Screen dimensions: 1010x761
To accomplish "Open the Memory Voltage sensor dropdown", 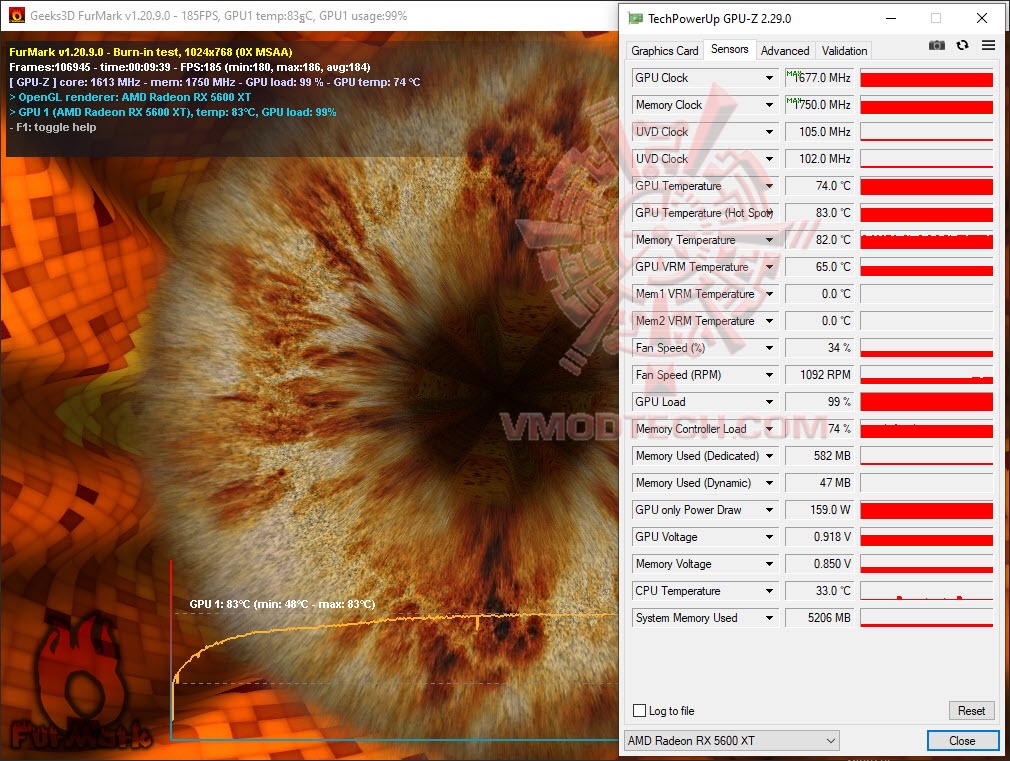I will click(x=769, y=564).
